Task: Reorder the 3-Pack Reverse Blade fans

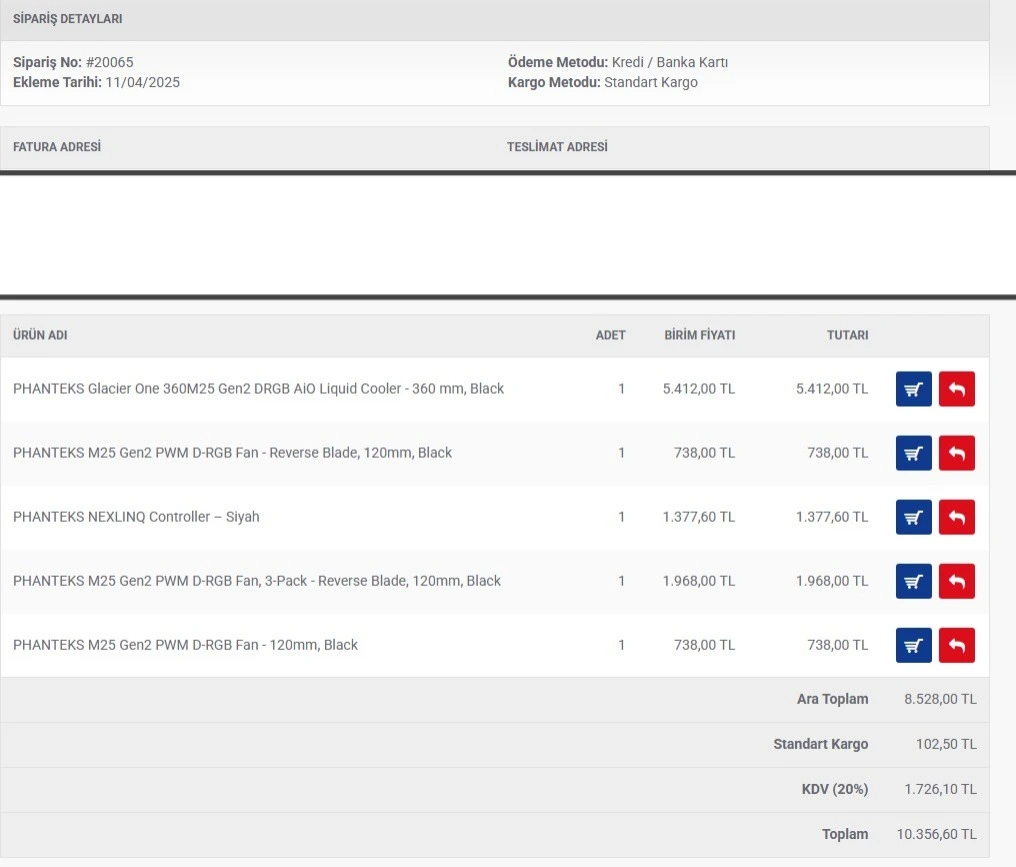Action: 914,581
